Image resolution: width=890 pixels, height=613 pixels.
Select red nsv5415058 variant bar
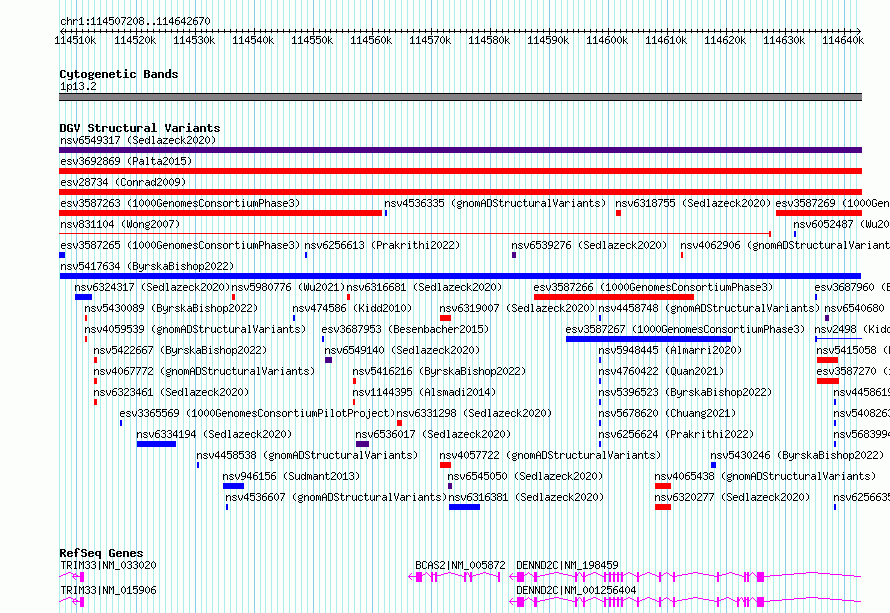[x=828, y=360]
